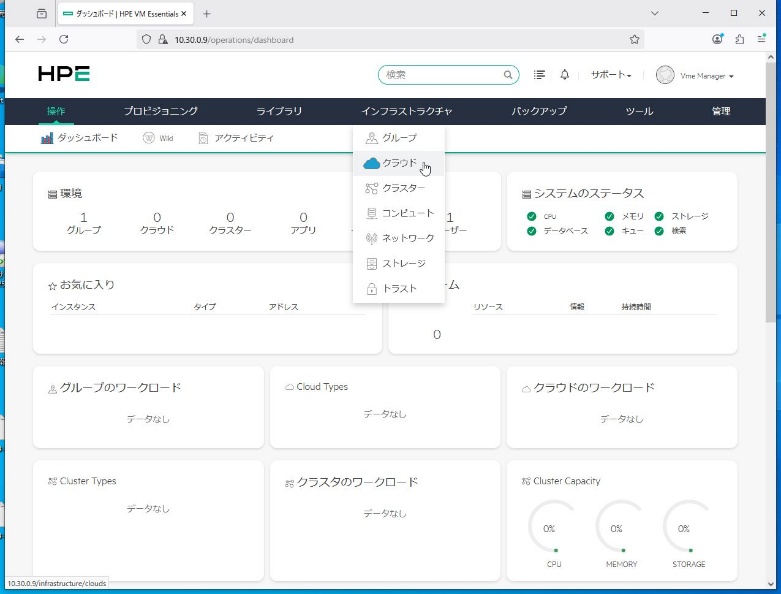The width and height of the screenshot is (781, 594).
Task: Open the notifications bell icon
Action: click(564, 75)
